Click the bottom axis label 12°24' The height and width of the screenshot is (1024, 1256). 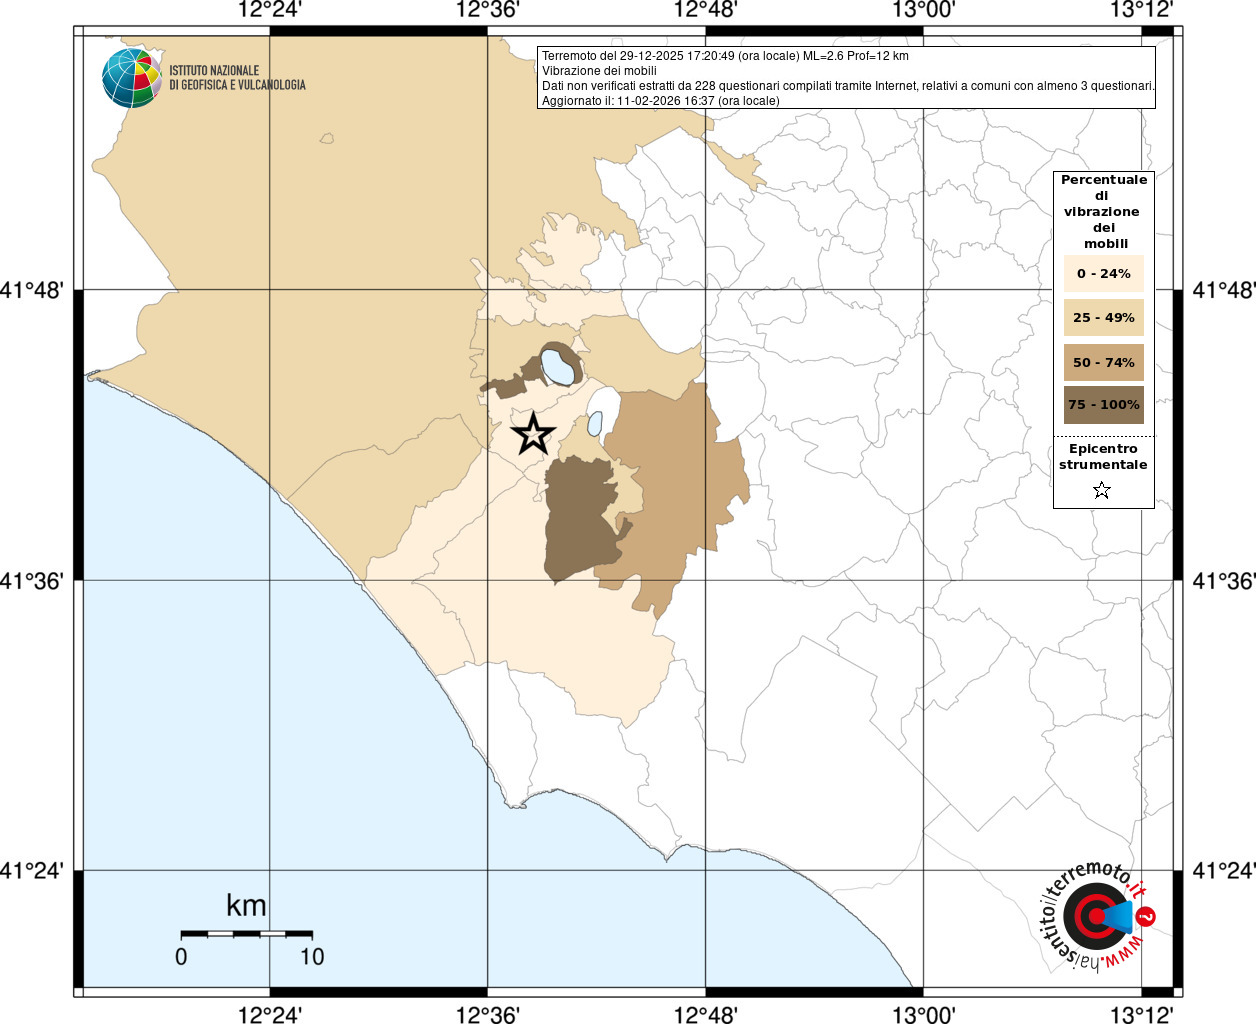click(270, 1015)
